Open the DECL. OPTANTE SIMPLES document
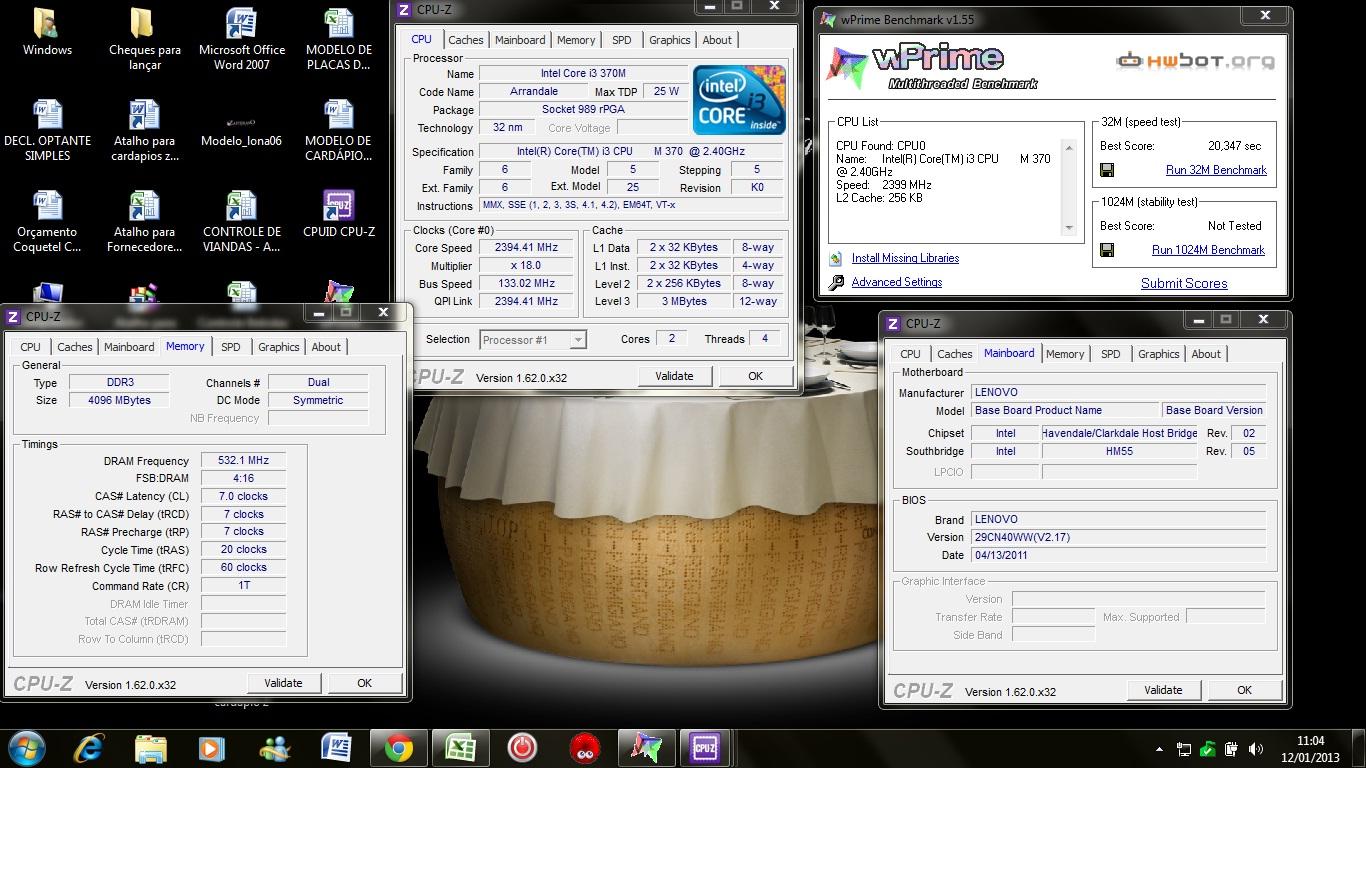Viewport: 1366px width, 877px height. 47,130
